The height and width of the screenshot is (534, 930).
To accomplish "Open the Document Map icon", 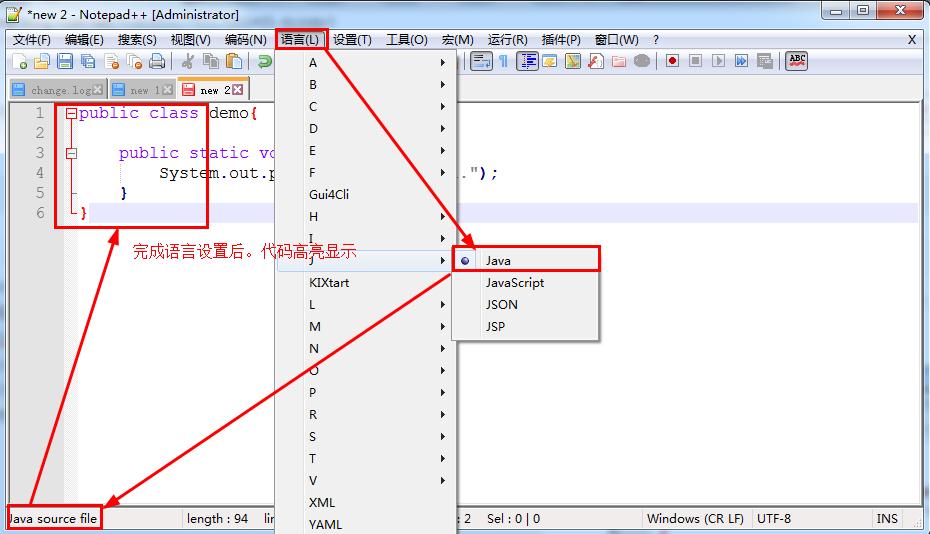I will pyautogui.click(x=573, y=61).
